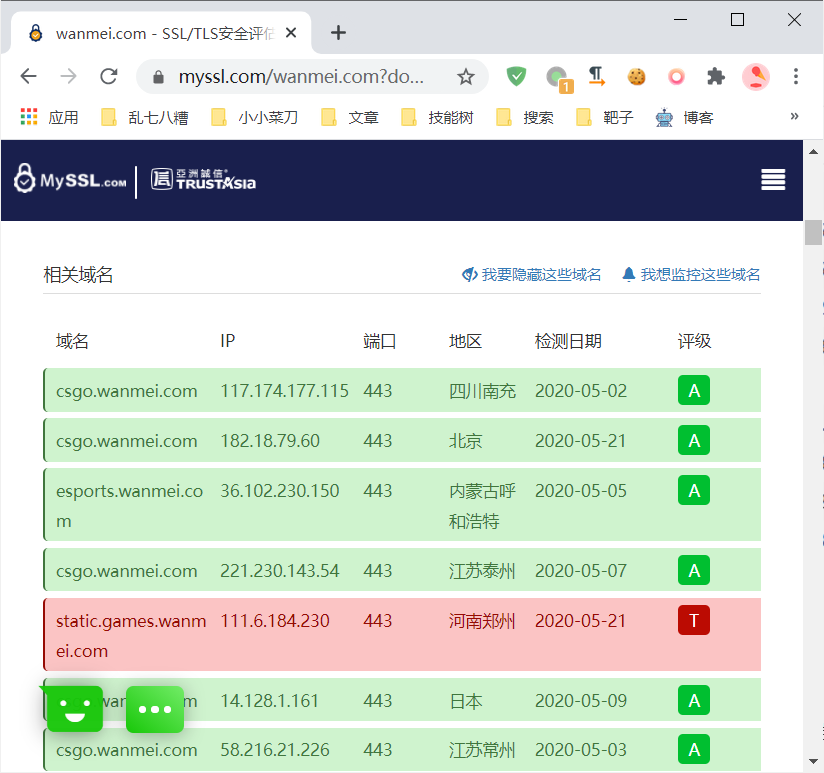The width and height of the screenshot is (824, 773).
Task: Click the page scrollbar thumb
Action: tap(813, 232)
